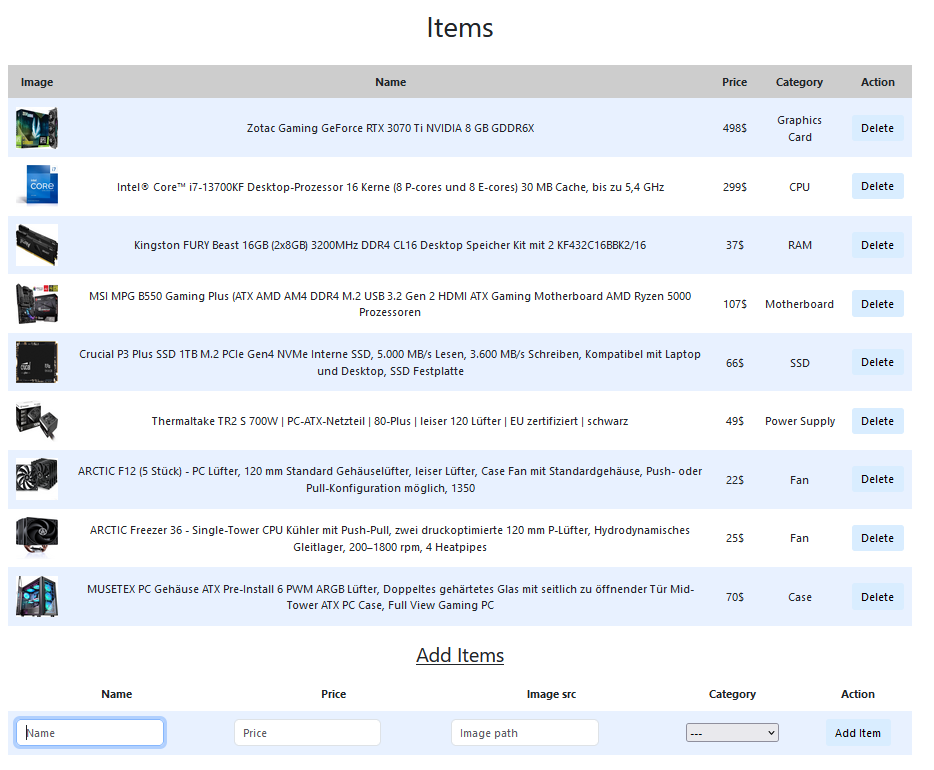Delete the Zotac GeForce RTX 3070 Ti item
Image resolution: width=934 pixels, height=770 pixels.
point(877,128)
